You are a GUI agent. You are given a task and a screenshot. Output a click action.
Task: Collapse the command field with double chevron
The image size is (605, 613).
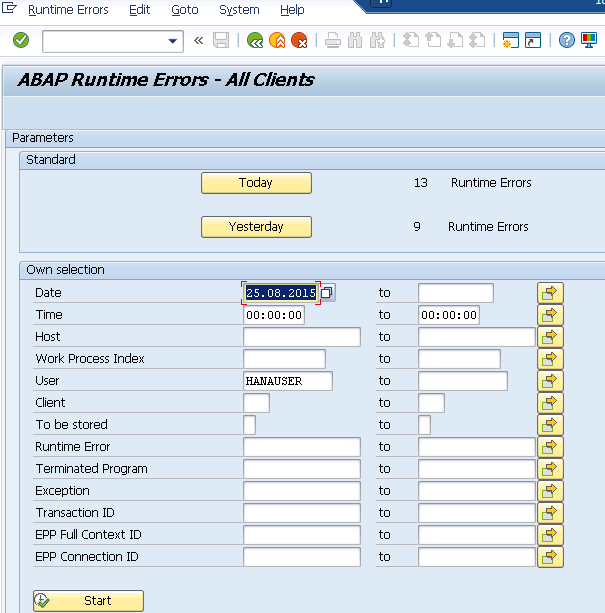coord(198,41)
